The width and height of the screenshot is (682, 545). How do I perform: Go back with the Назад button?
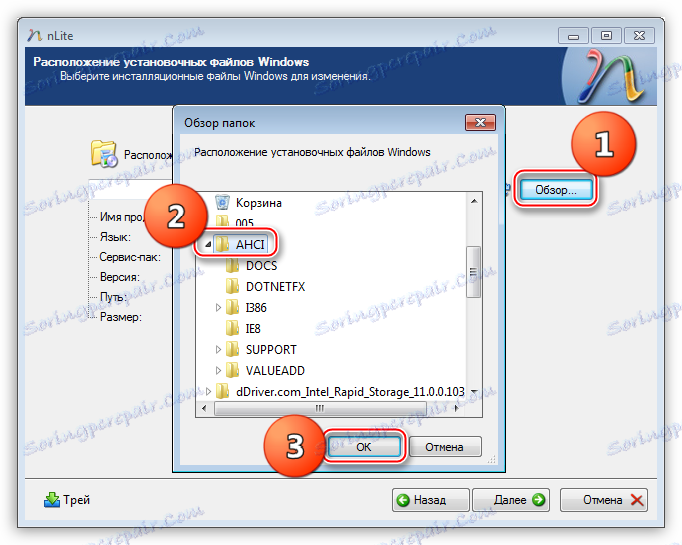click(430, 500)
